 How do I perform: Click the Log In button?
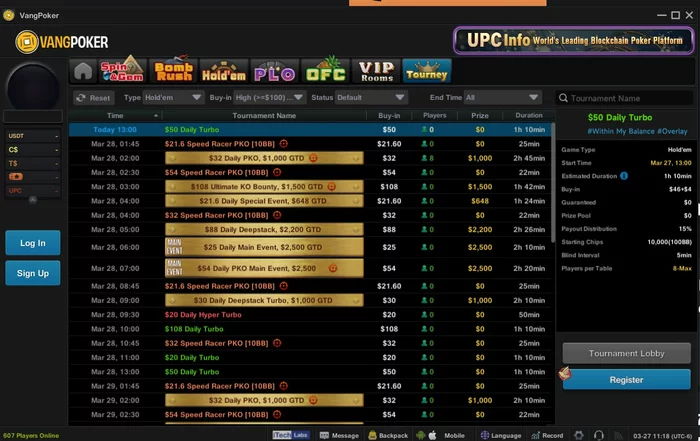point(33,243)
